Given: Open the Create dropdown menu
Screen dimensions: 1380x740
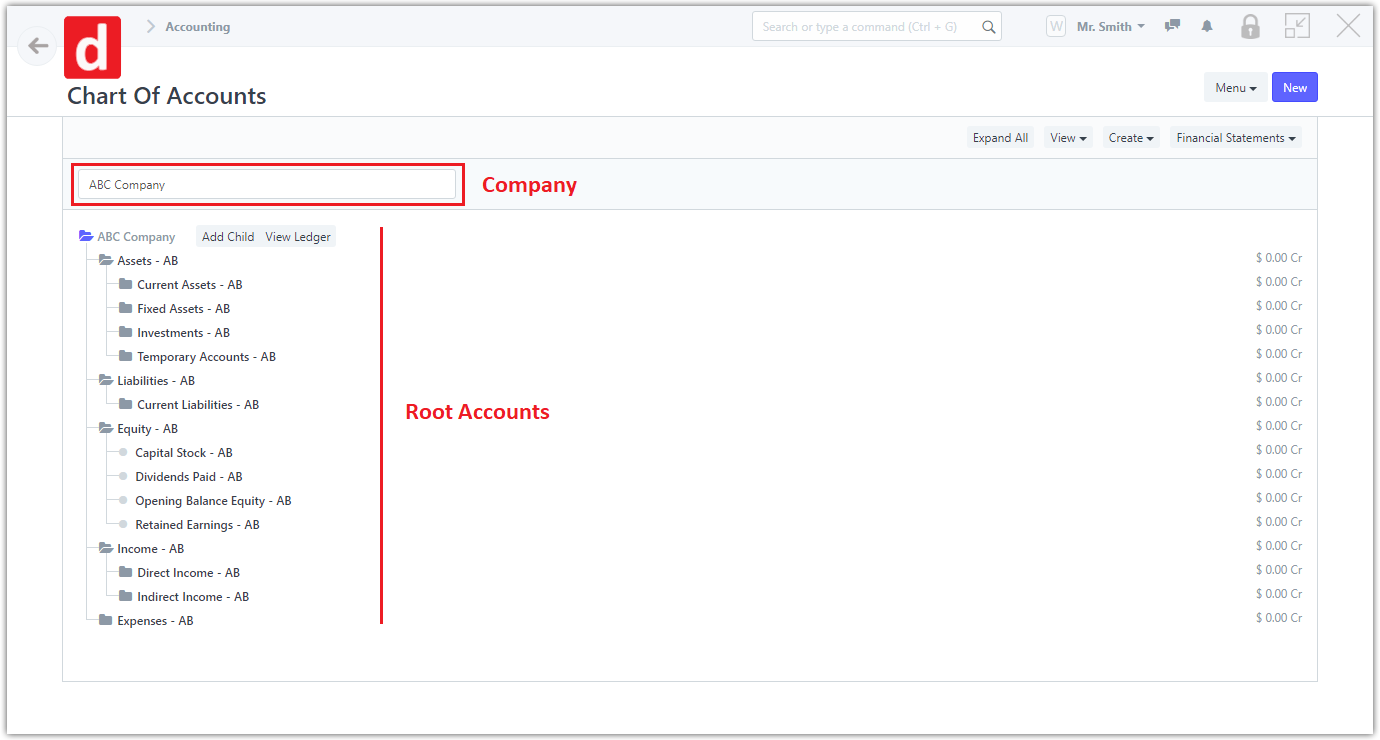Looking at the screenshot, I should (x=1131, y=138).
